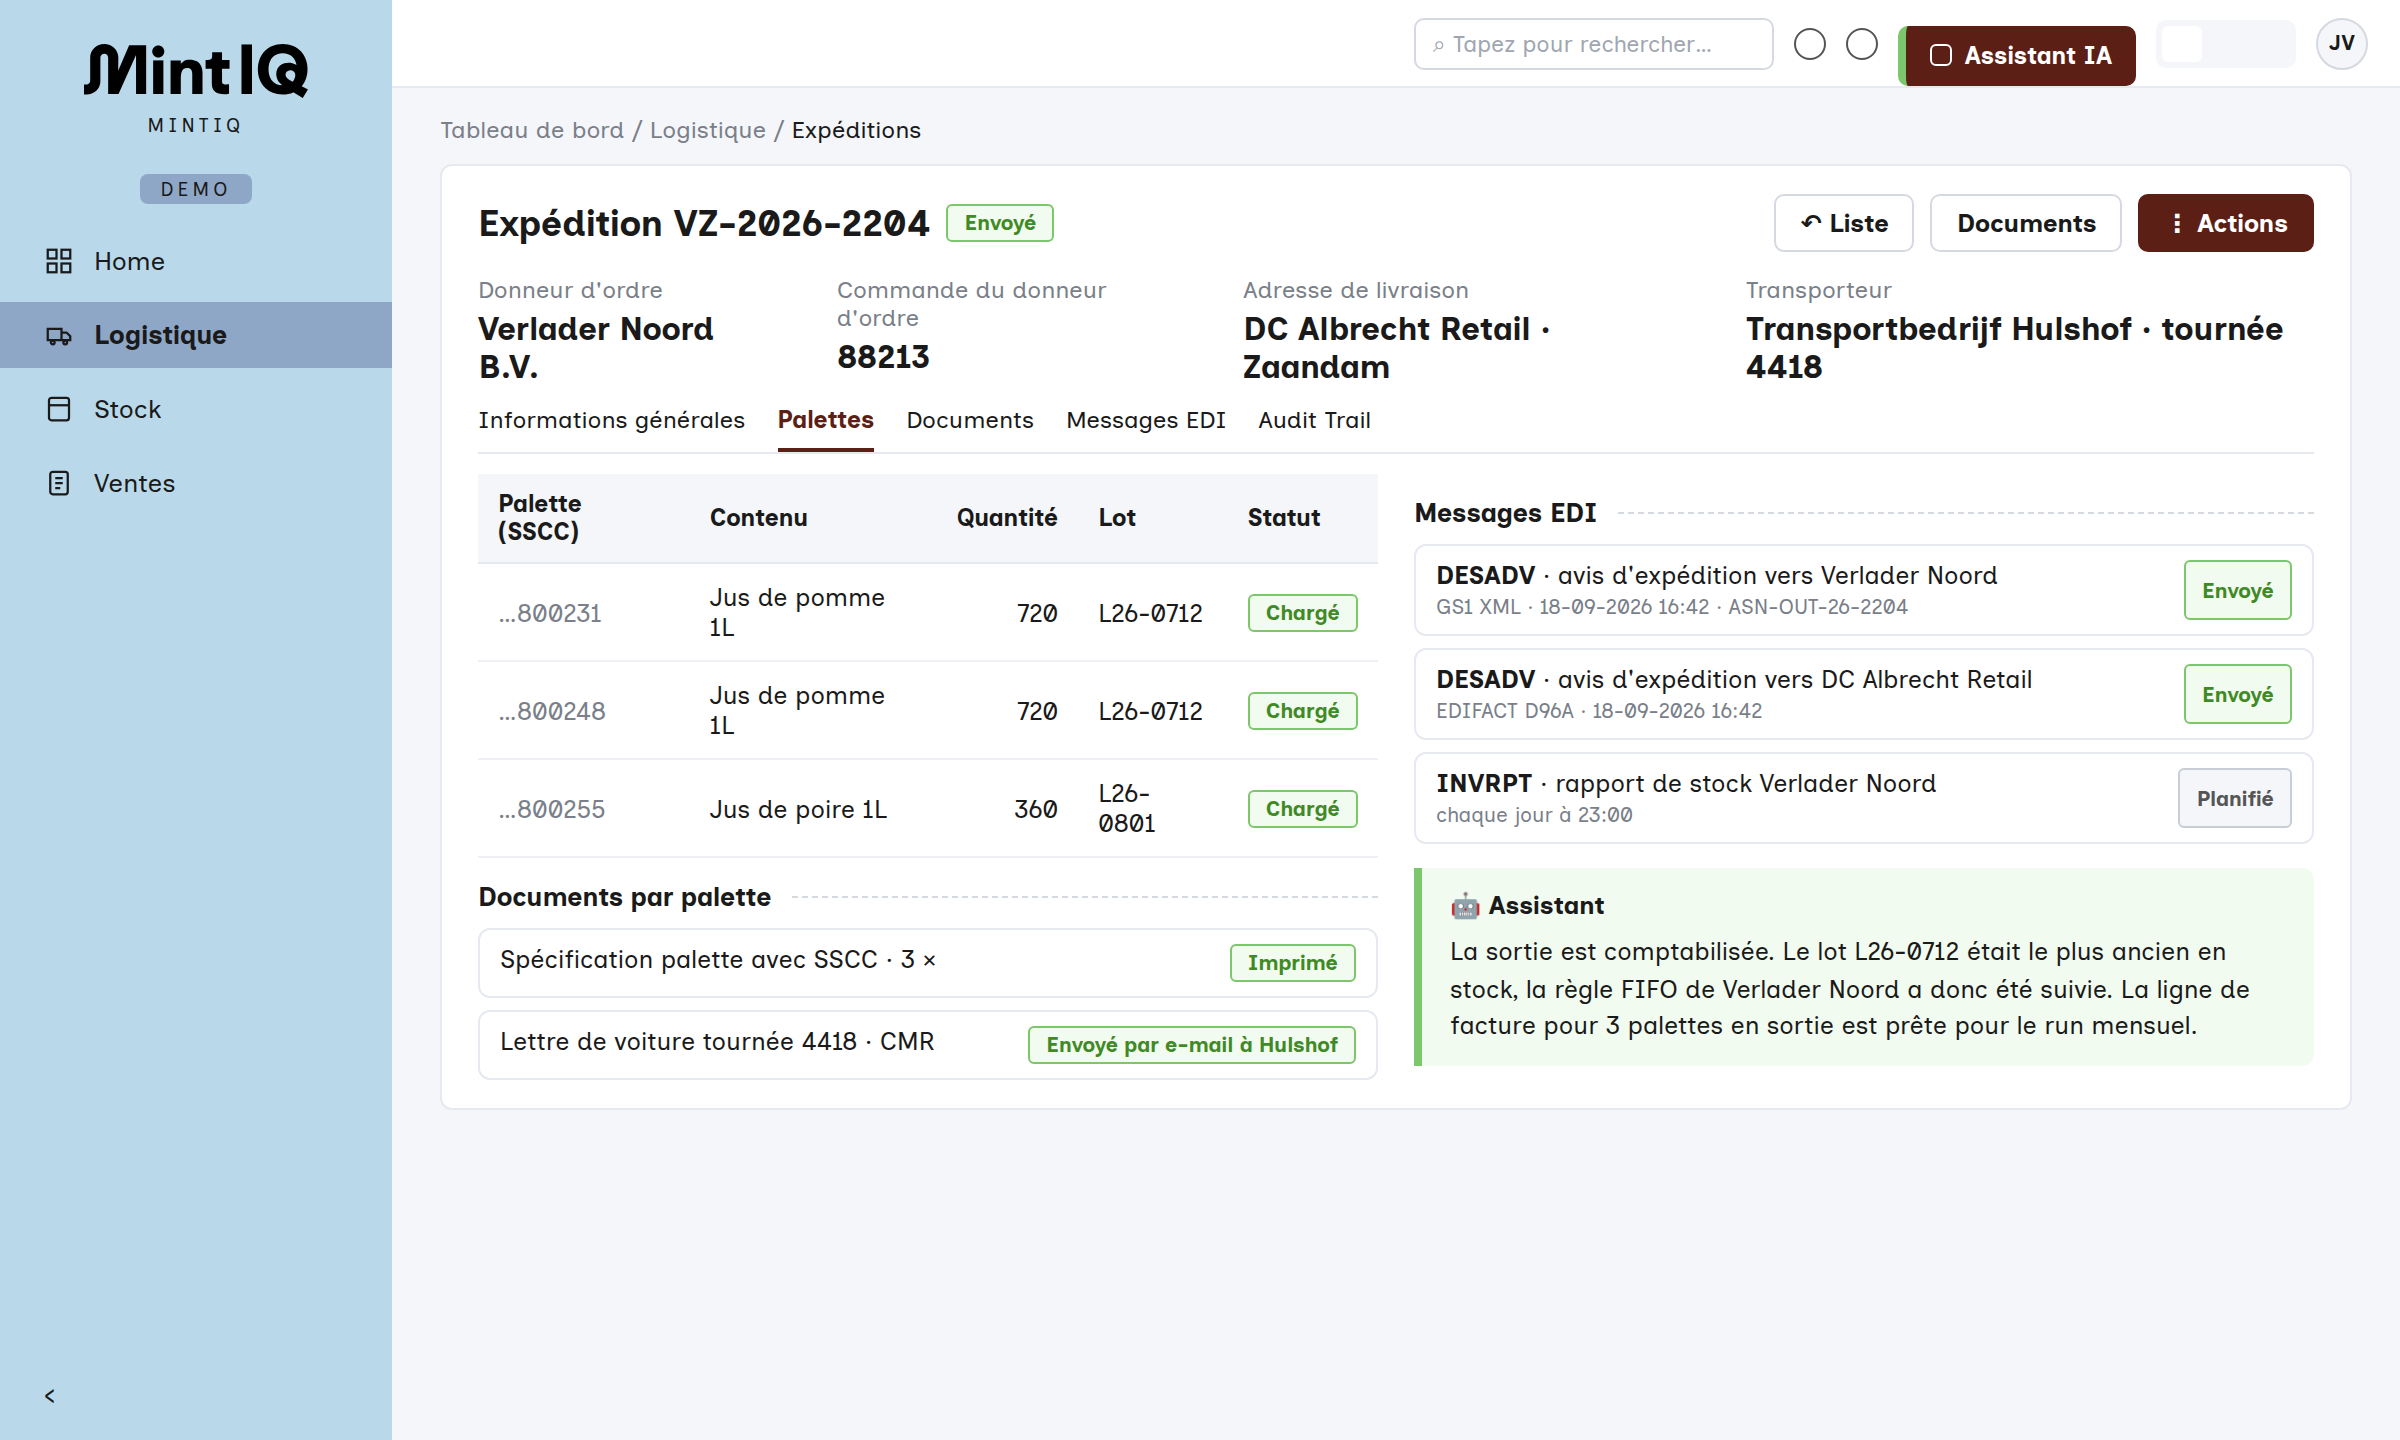Open DESADV message vers Verlader Noord
The image size is (2400, 1440).
coord(1863,590)
